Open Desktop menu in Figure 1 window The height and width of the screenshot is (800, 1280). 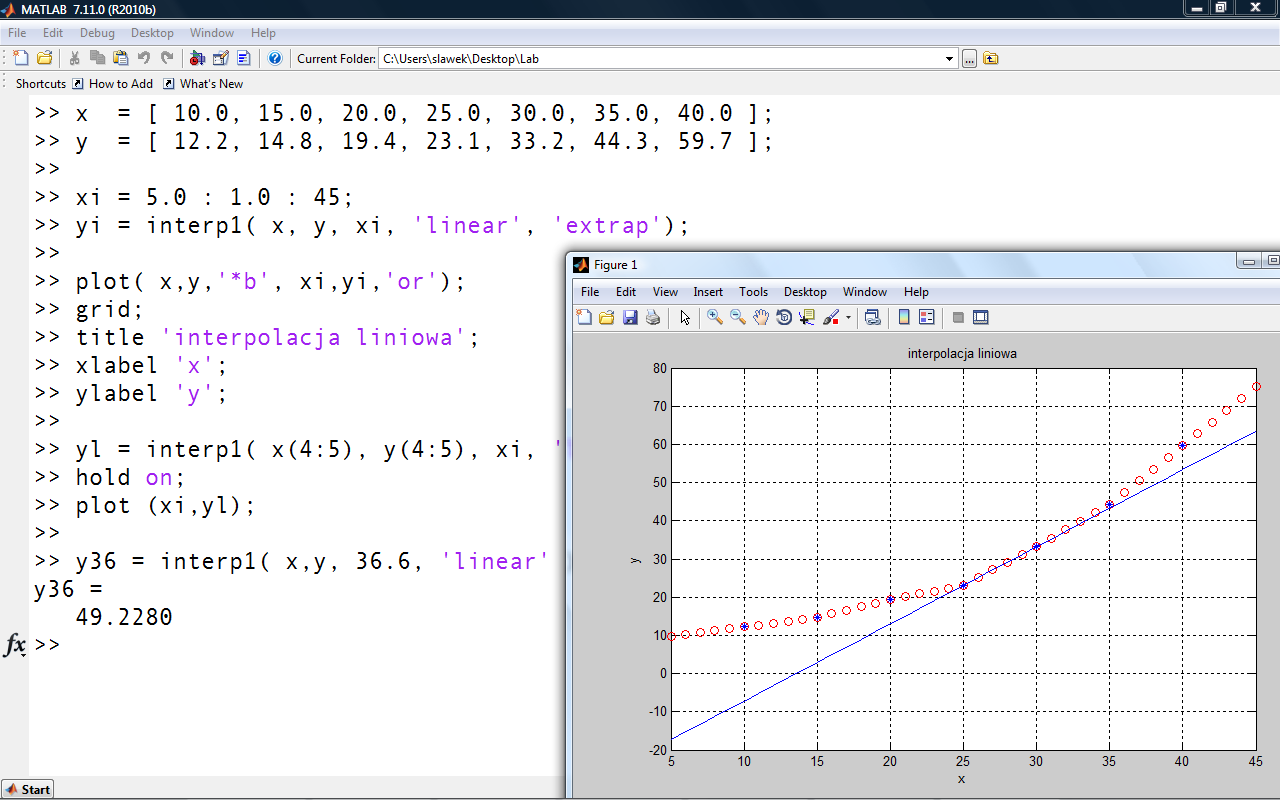[x=805, y=292]
